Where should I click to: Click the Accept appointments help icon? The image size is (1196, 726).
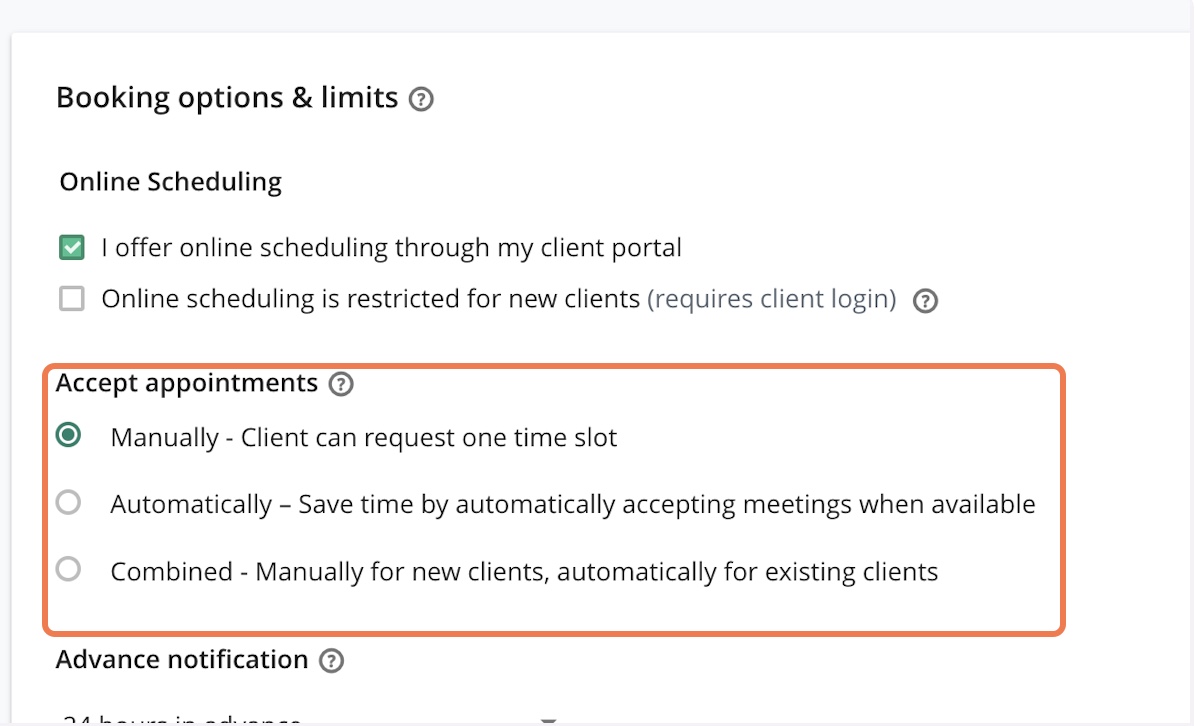click(x=342, y=384)
